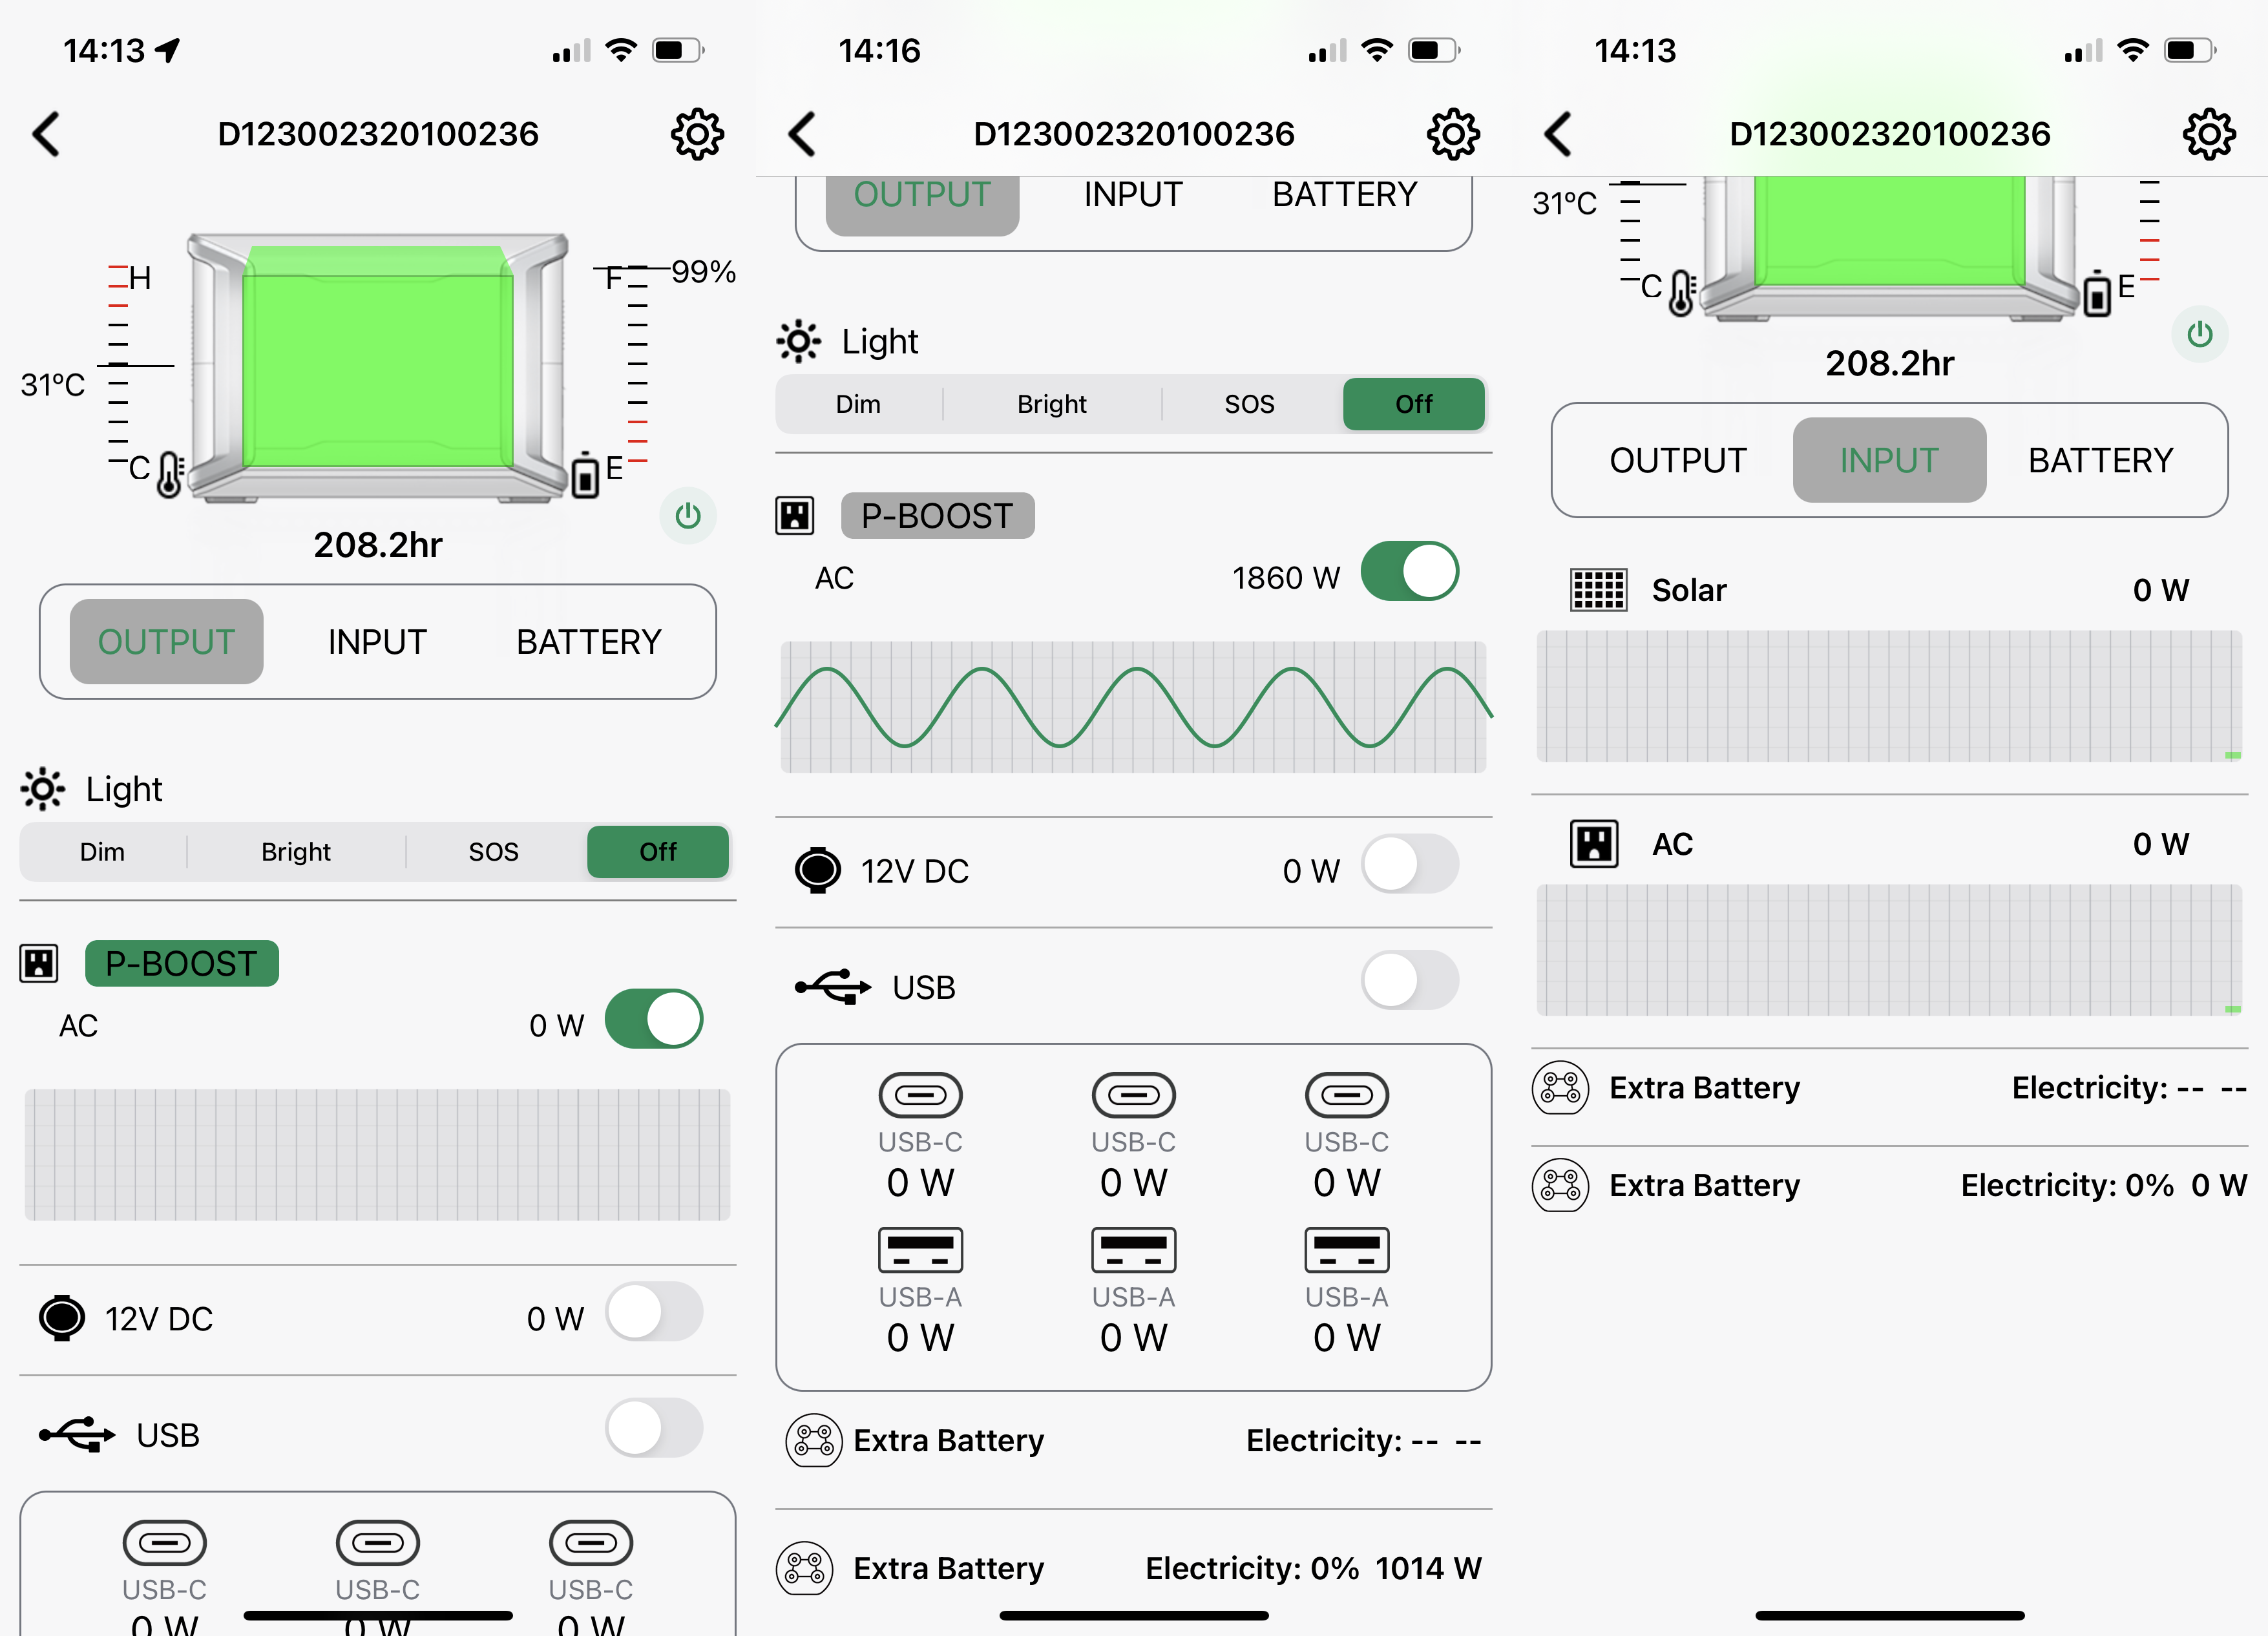
Task: Tap the green power icon beside 208.2hr on the right screen
Action: tap(2199, 334)
